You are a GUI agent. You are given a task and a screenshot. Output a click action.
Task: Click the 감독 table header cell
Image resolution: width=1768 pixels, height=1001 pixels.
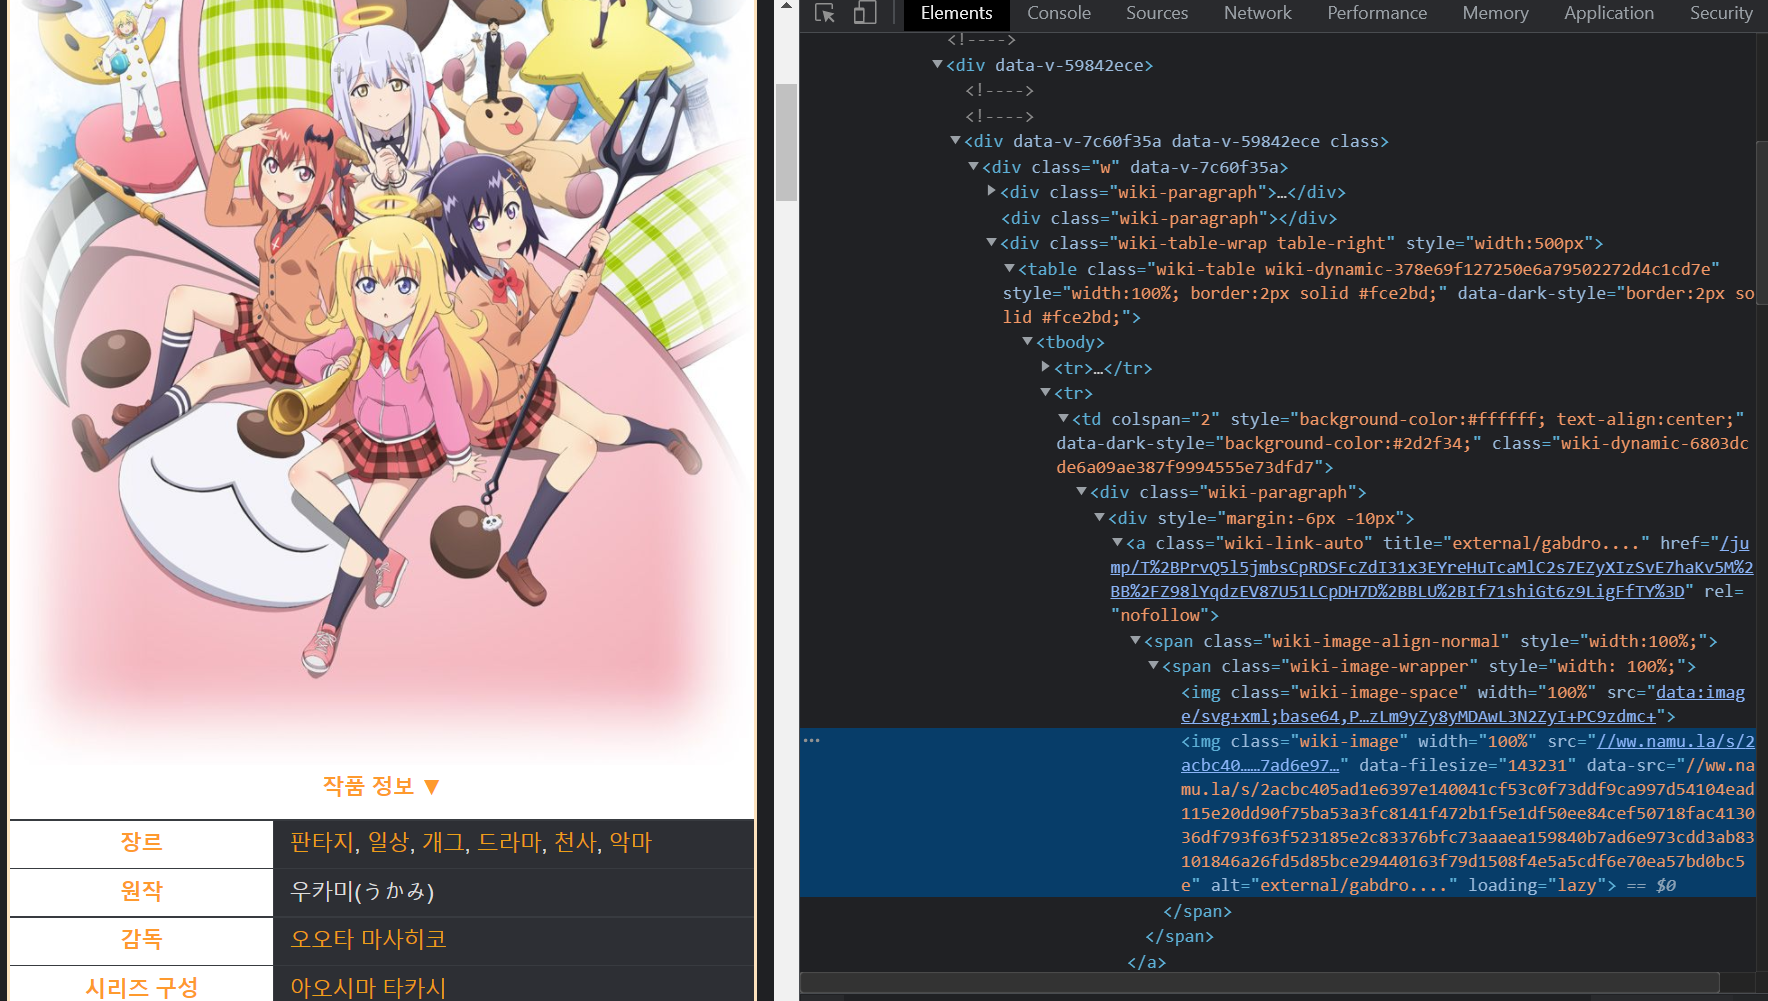pyautogui.click(x=141, y=939)
